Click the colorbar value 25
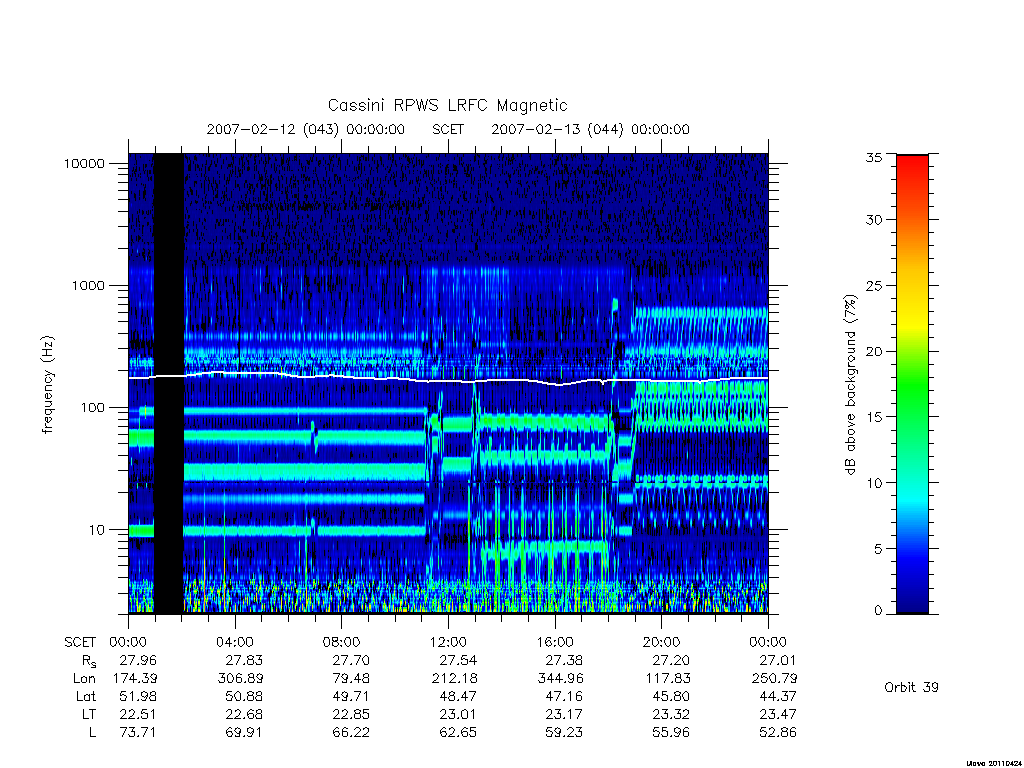The height and width of the screenshot is (768, 1024). [874, 286]
